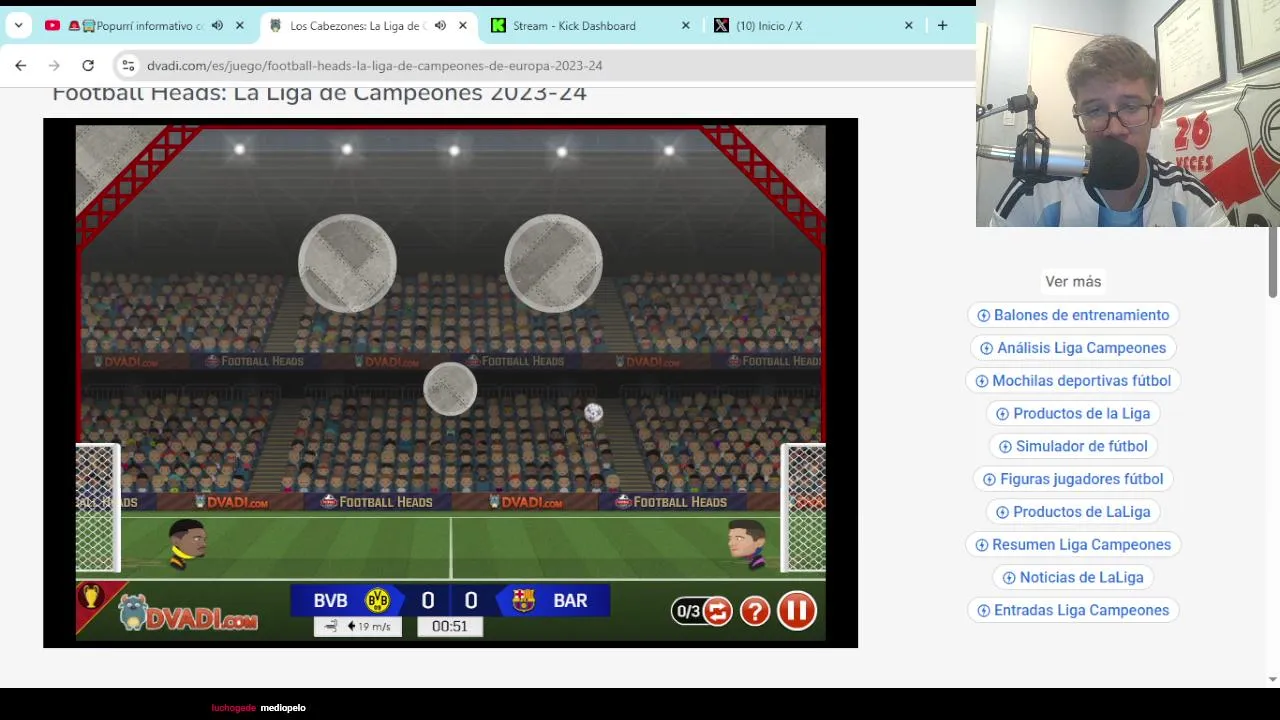Mute the Popurrí informativo tab audio

[x=217, y=25]
